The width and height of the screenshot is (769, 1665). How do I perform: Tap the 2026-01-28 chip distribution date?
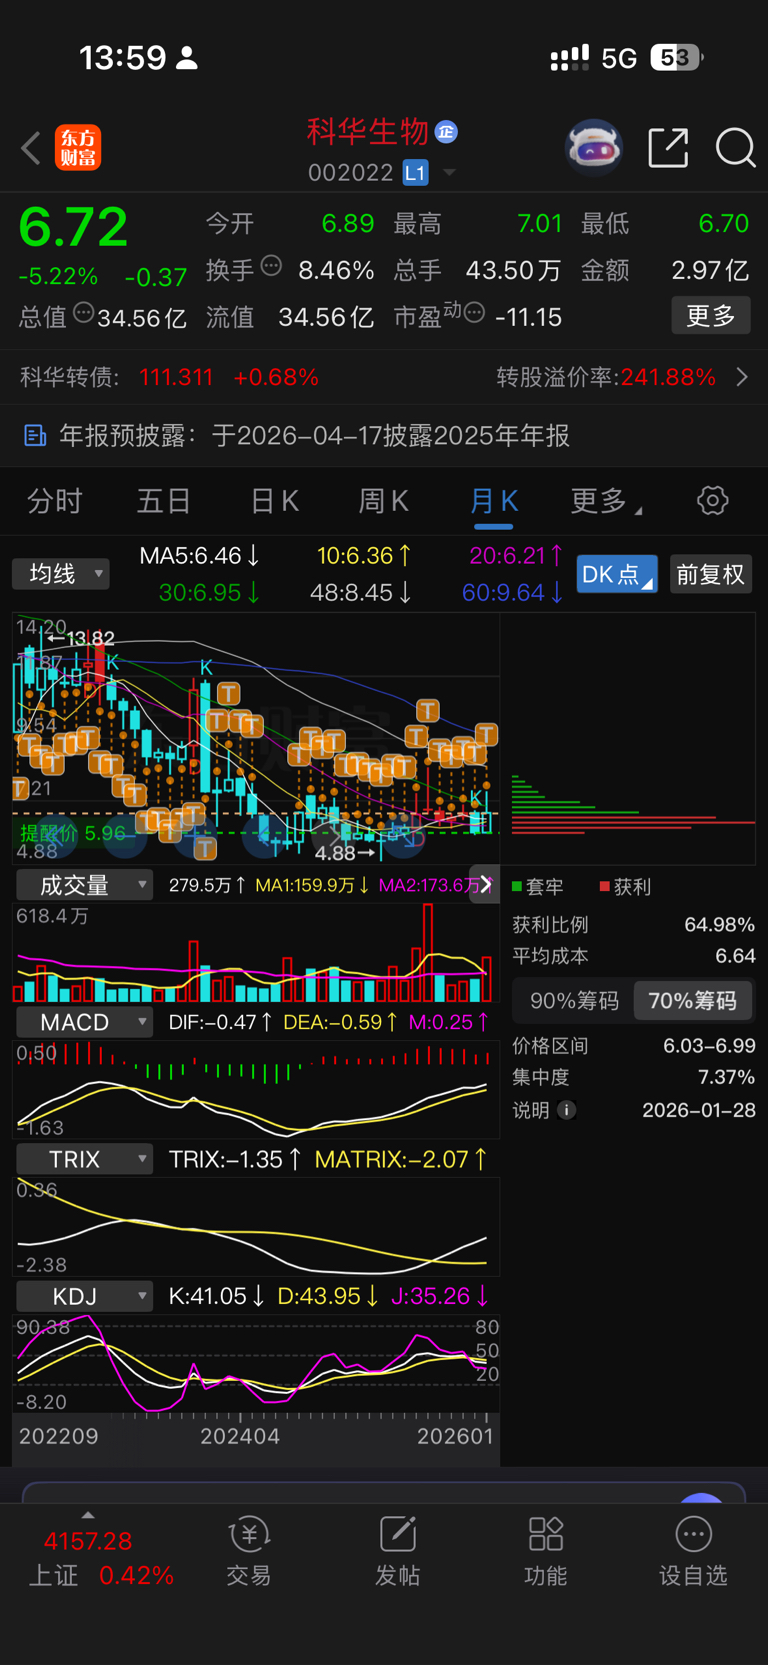click(x=699, y=1110)
